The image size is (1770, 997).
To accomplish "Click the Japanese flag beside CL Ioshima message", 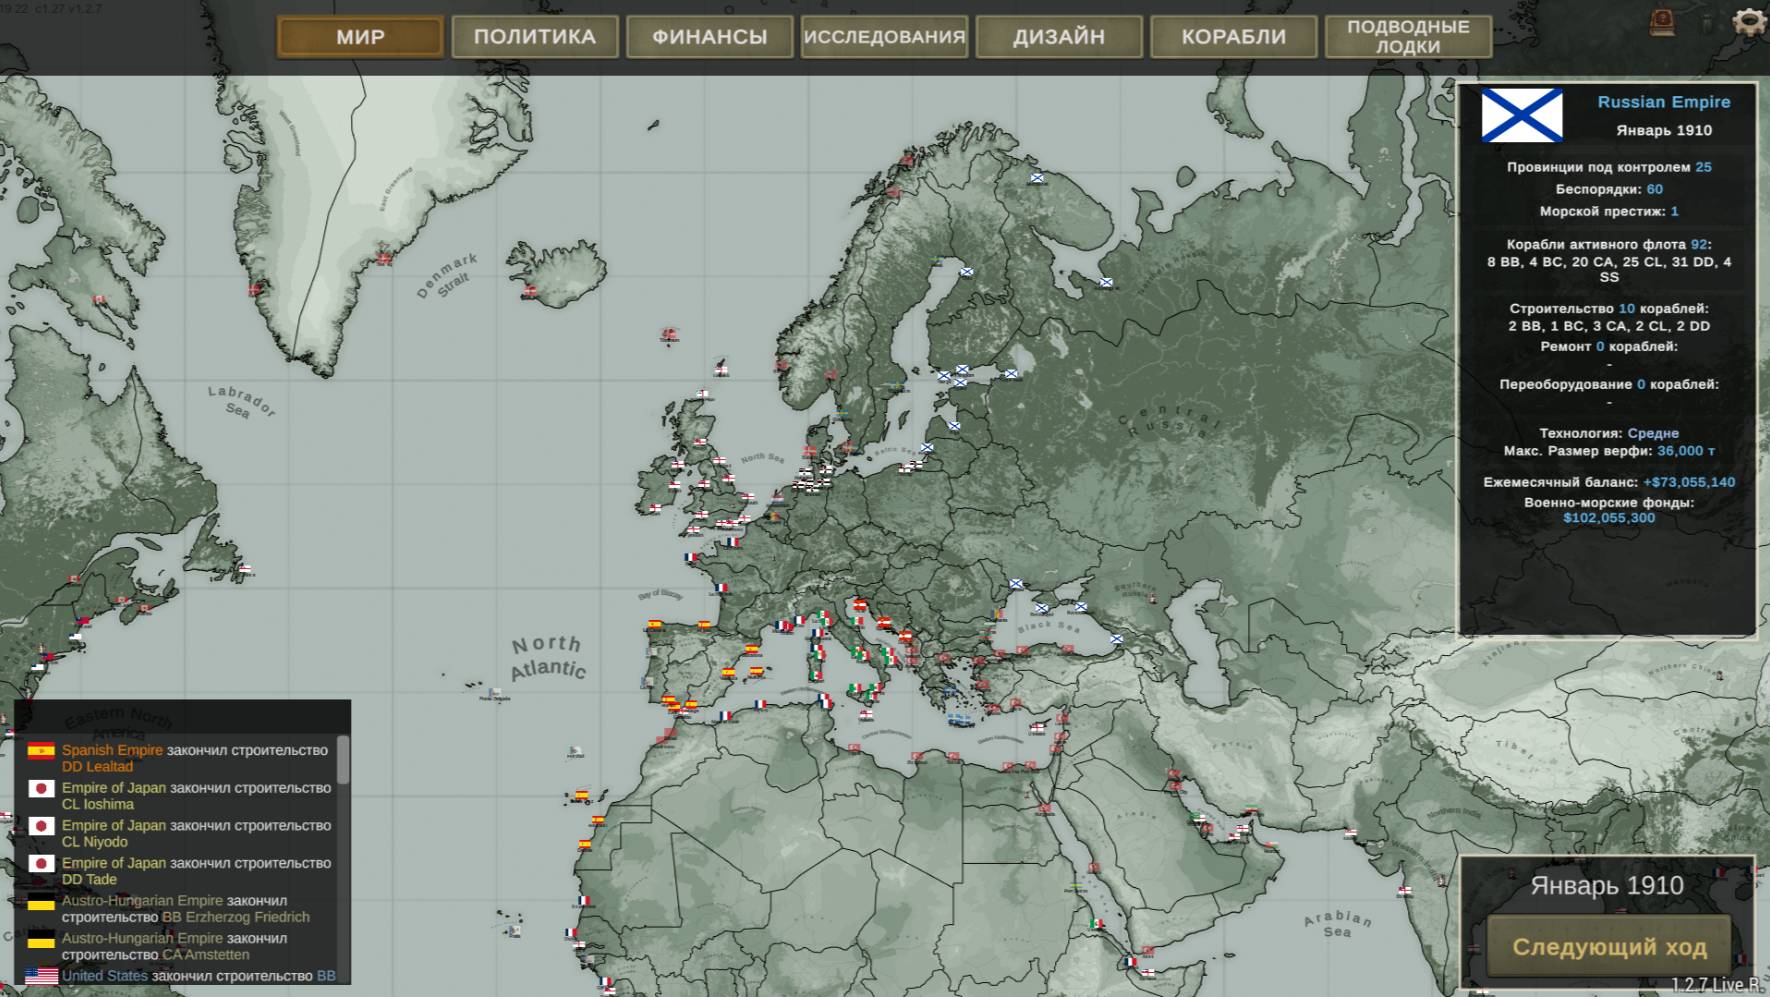I will 41,789.
